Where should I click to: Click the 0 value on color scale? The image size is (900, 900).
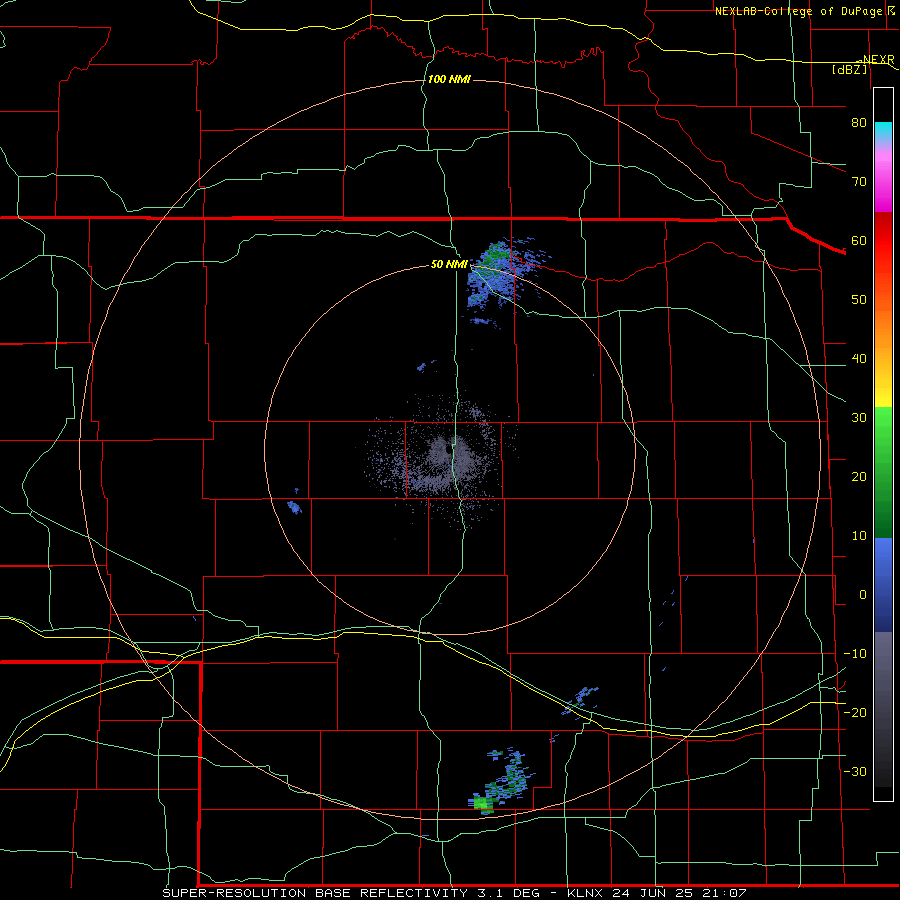[863, 595]
